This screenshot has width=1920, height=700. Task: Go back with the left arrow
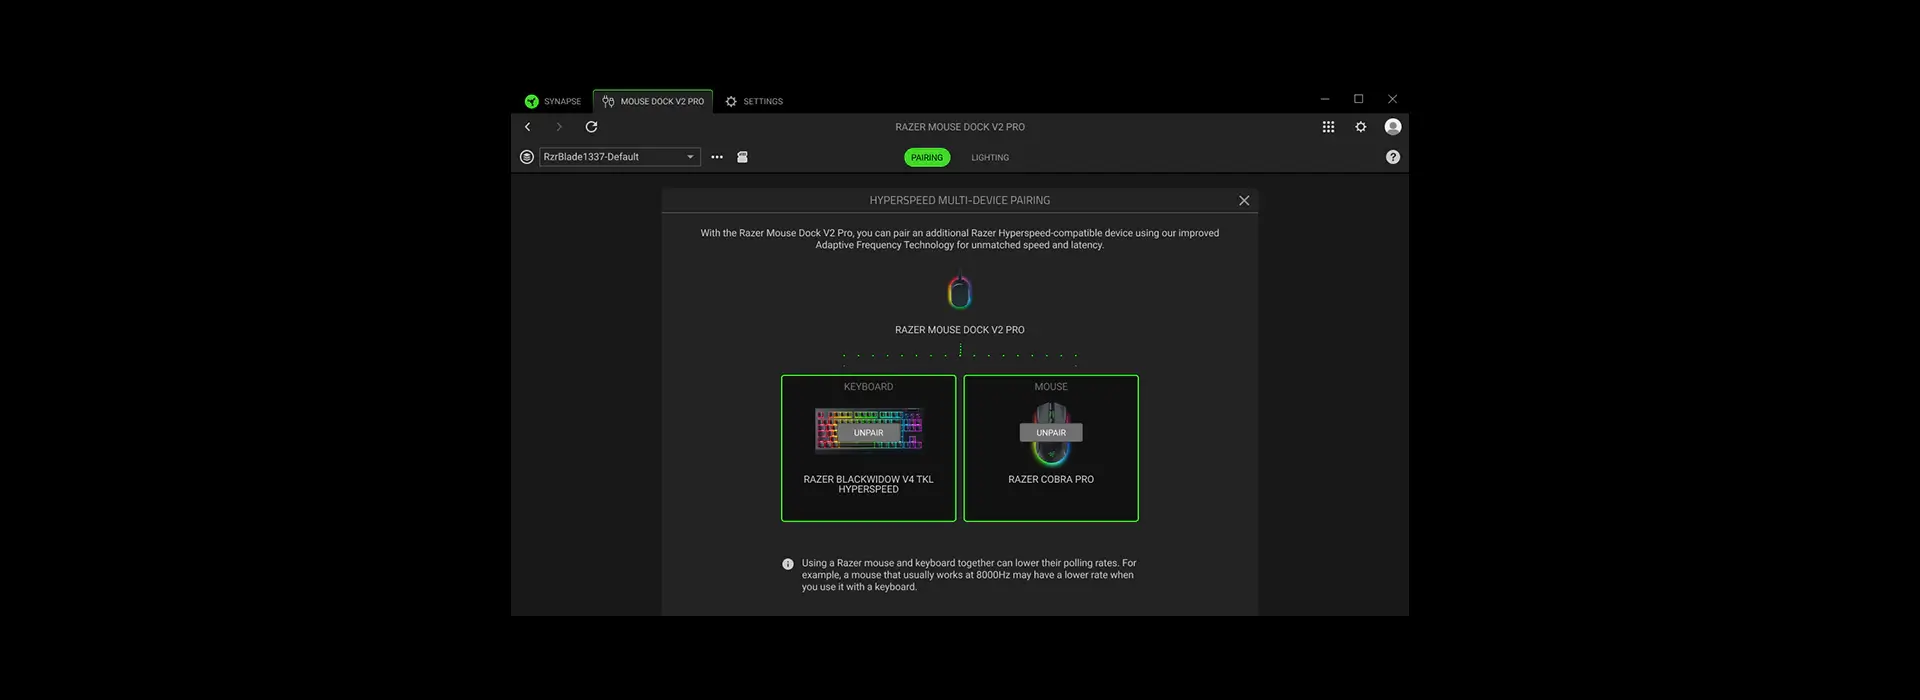pyautogui.click(x=528, y=127)
